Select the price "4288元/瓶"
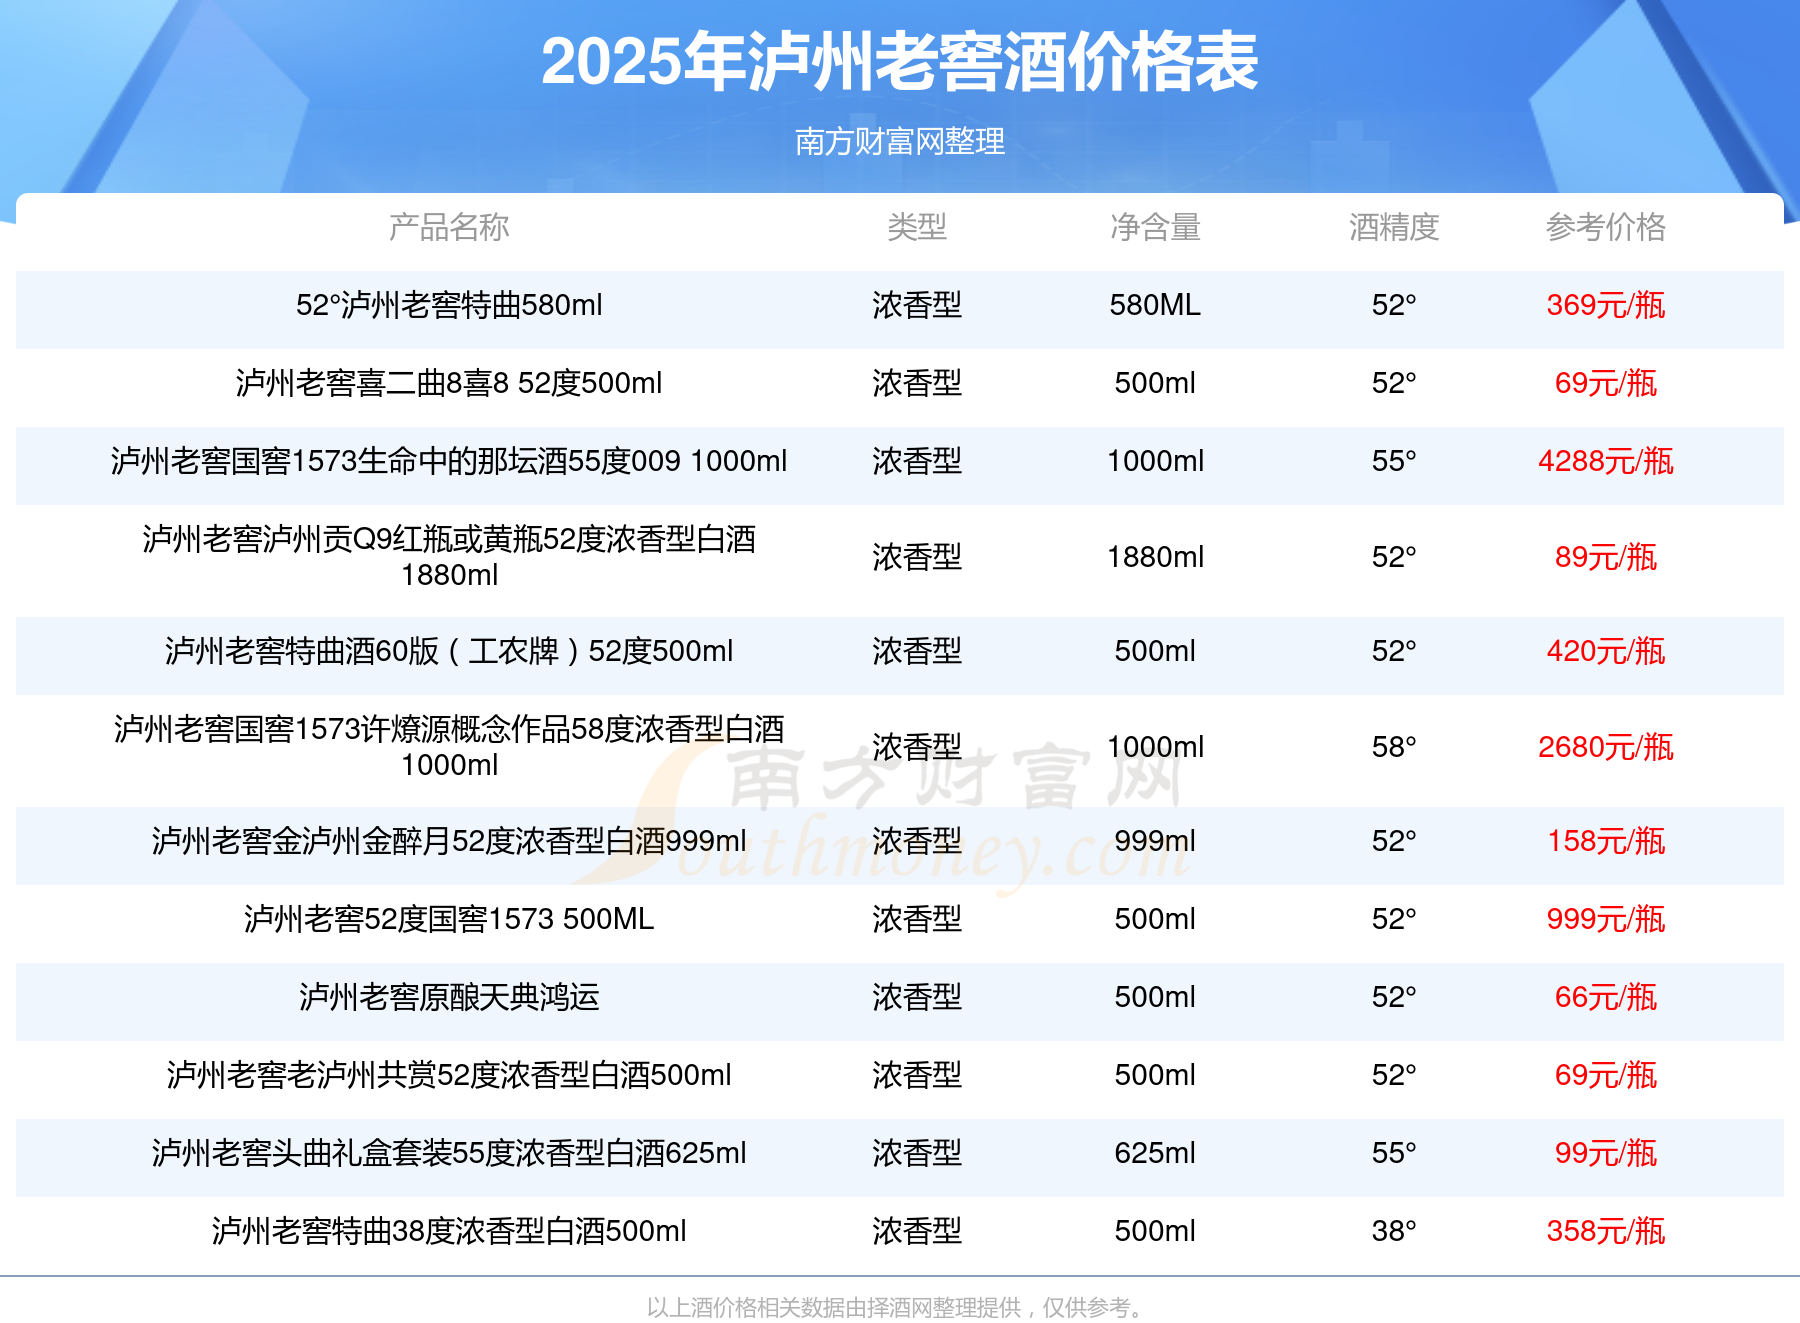Viewport: 1800px width, 1323px height. click(x=1606, y=461)
